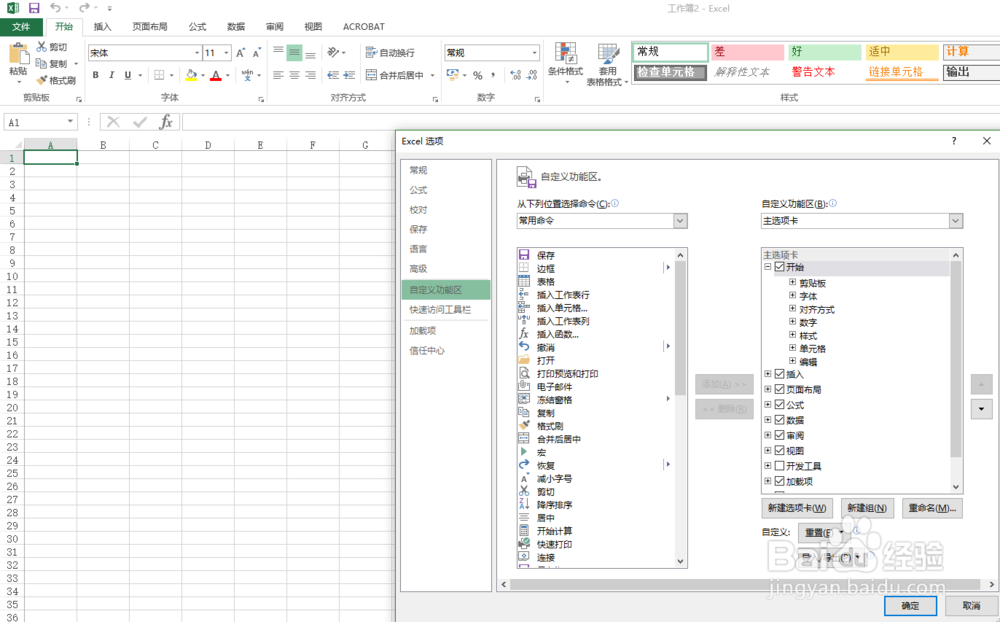Click the Format Painter brush in ribbon

42,80
